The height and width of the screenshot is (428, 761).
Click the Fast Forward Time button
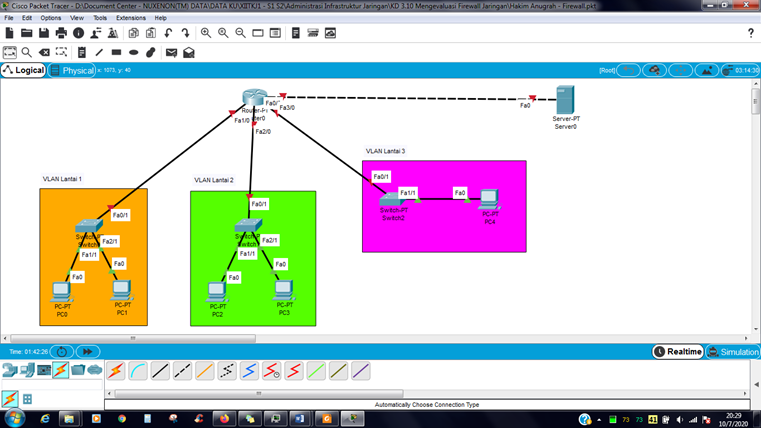[88, 352]
